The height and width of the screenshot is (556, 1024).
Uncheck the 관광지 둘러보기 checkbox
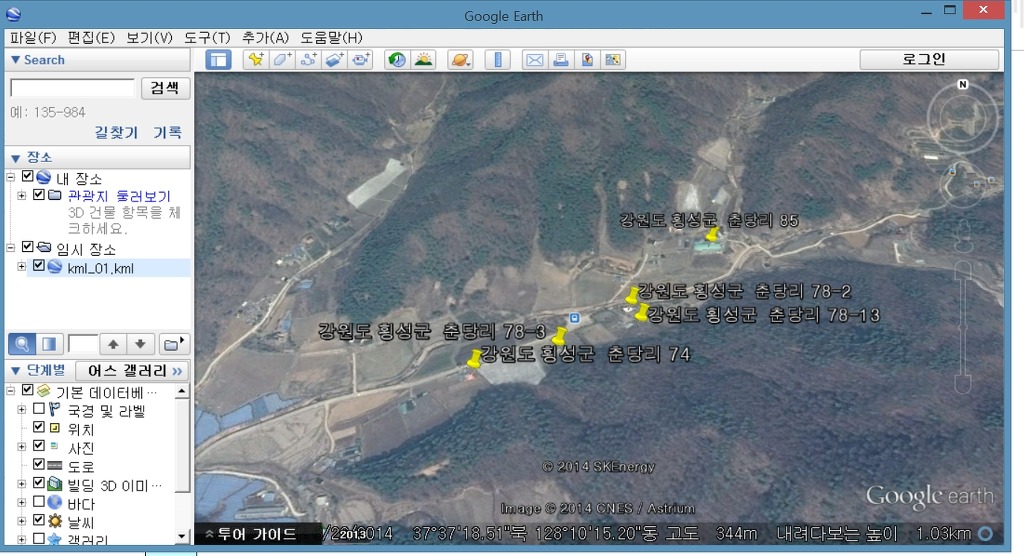[x=39, y=195]
